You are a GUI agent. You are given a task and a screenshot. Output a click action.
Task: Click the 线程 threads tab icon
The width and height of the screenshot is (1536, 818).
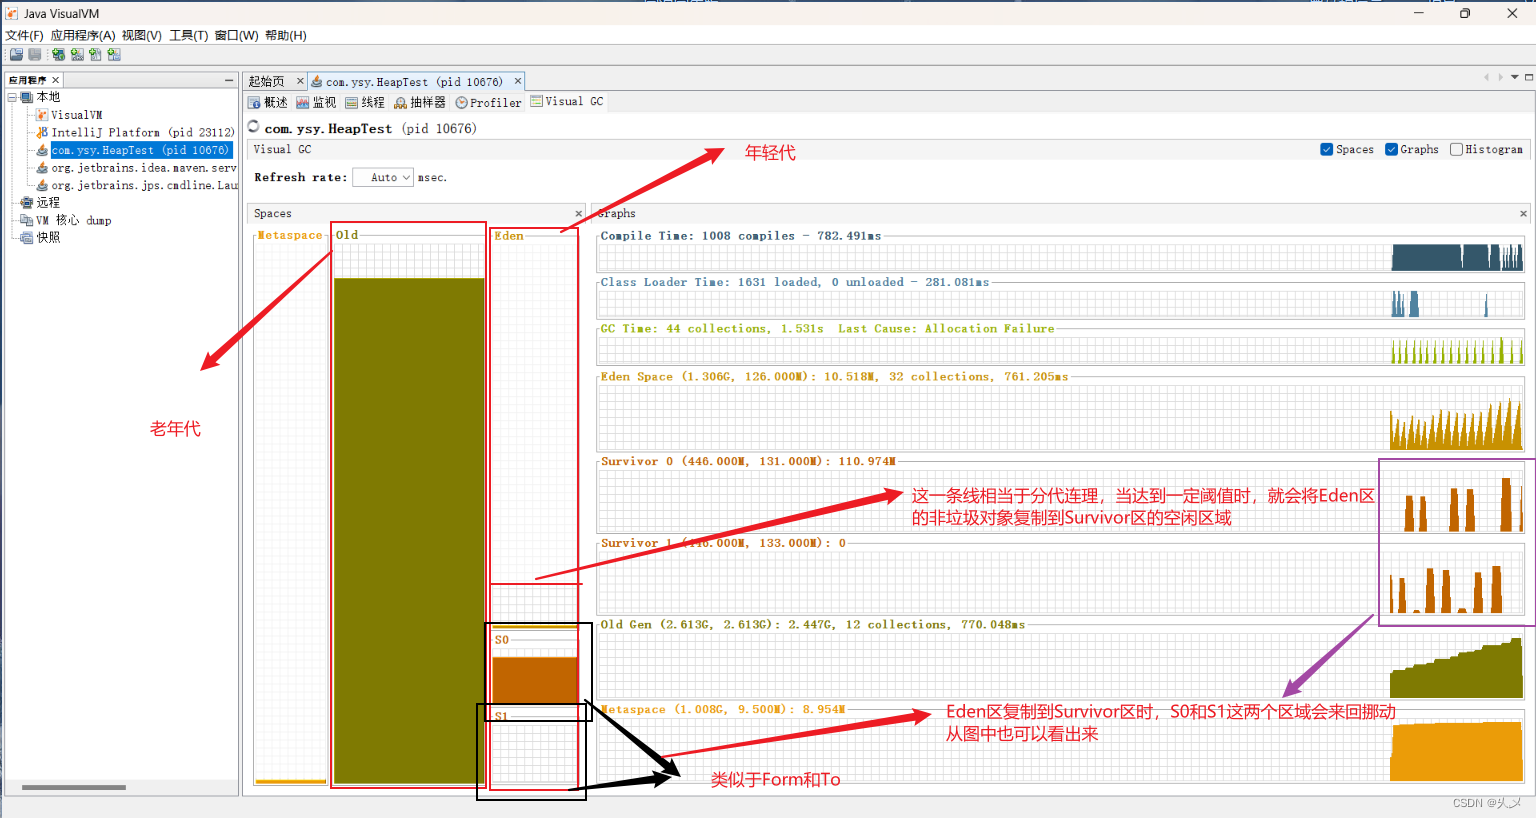coord(352,102)
